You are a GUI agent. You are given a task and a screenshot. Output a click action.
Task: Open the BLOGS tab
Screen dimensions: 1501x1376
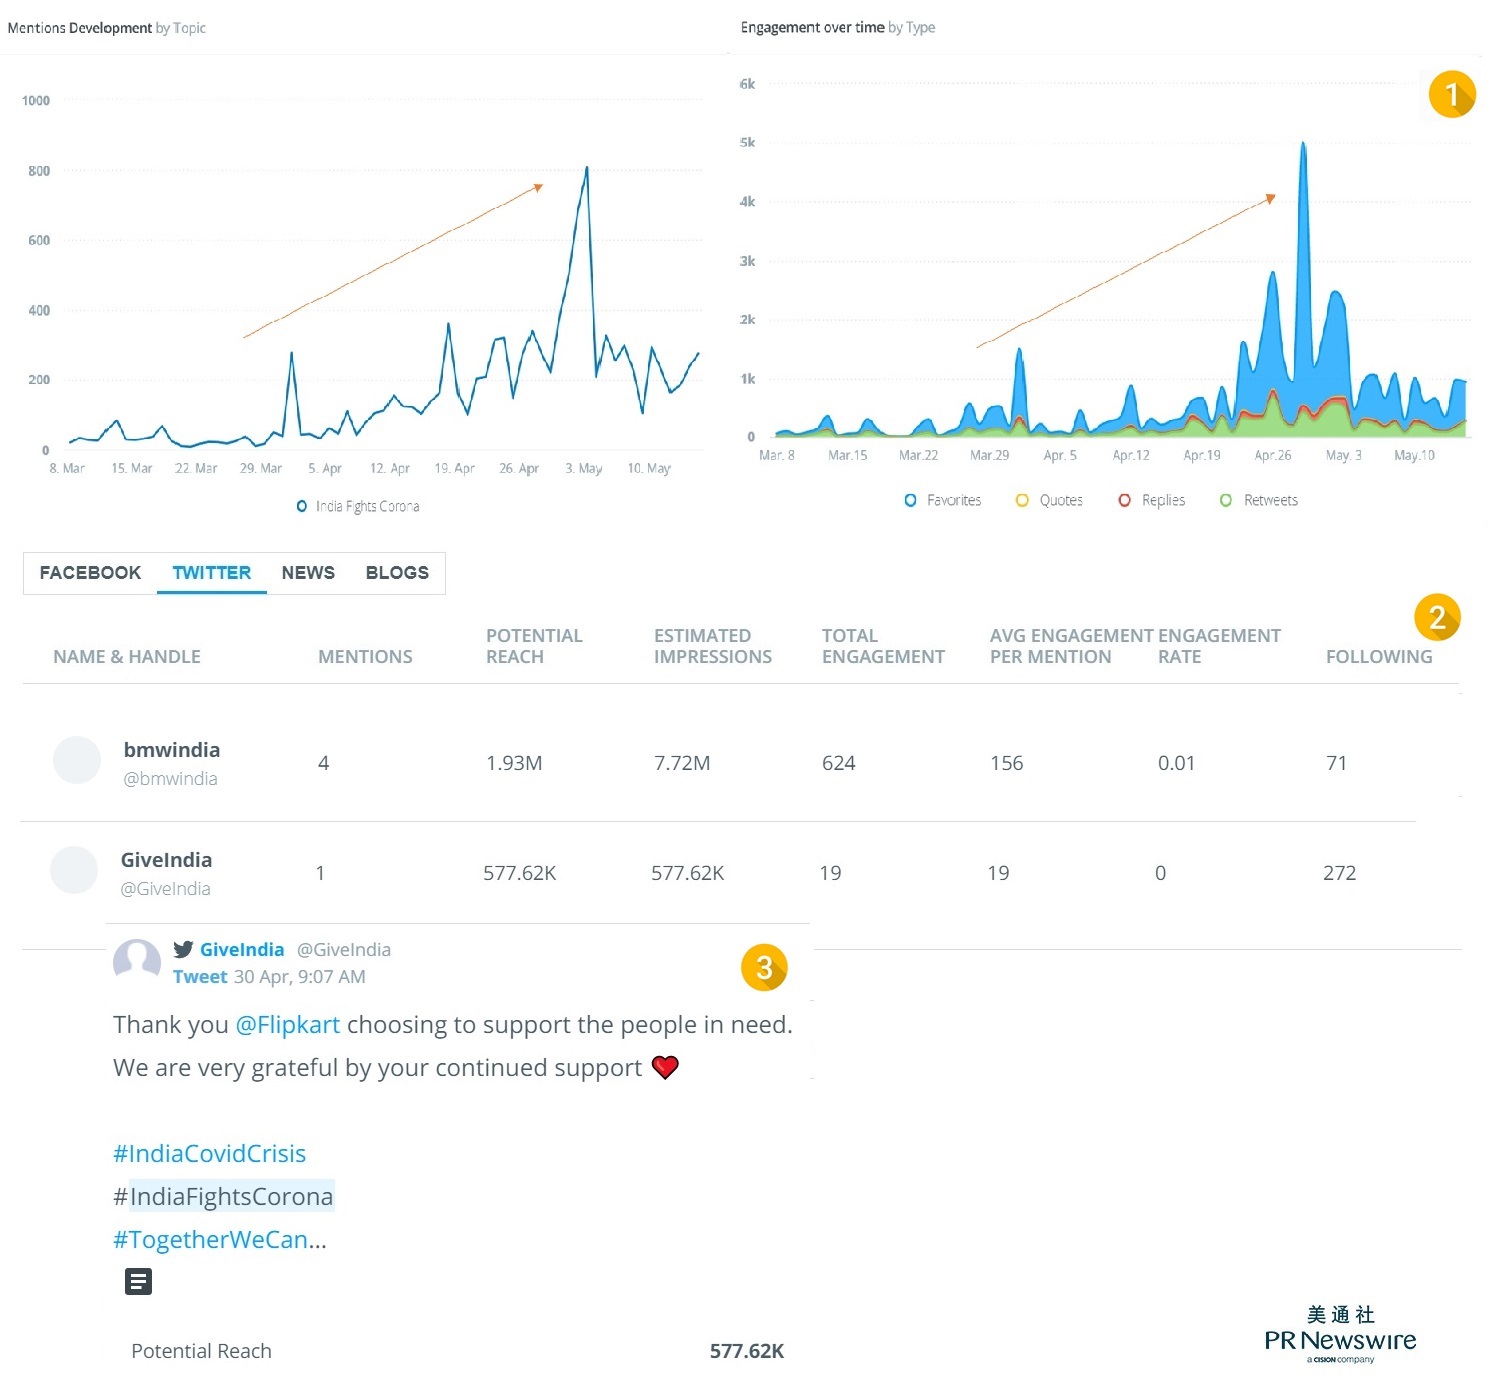[x=397, y=573]
